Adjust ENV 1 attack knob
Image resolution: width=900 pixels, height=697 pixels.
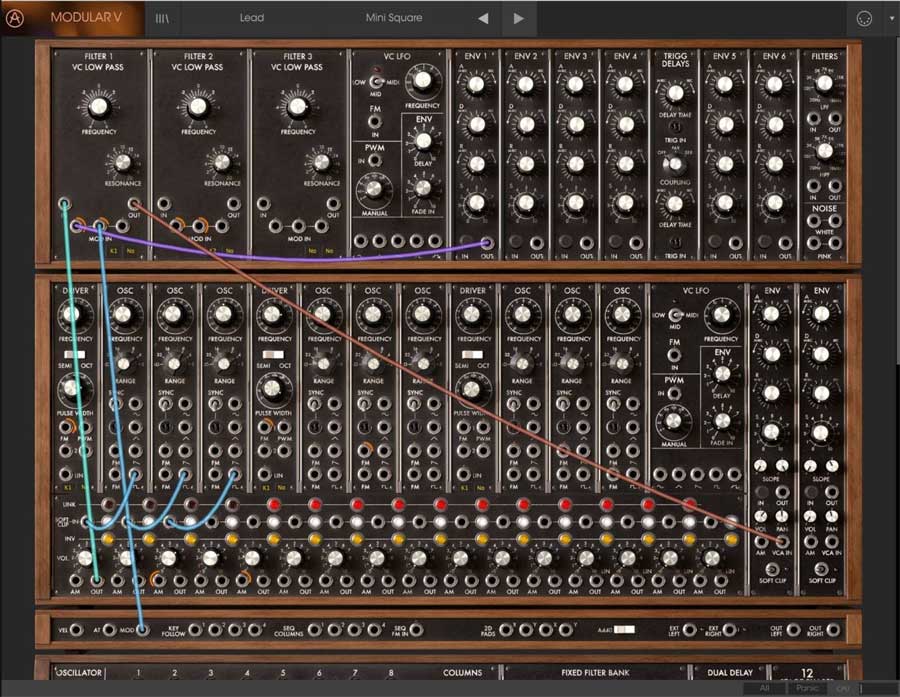(476, 85)
